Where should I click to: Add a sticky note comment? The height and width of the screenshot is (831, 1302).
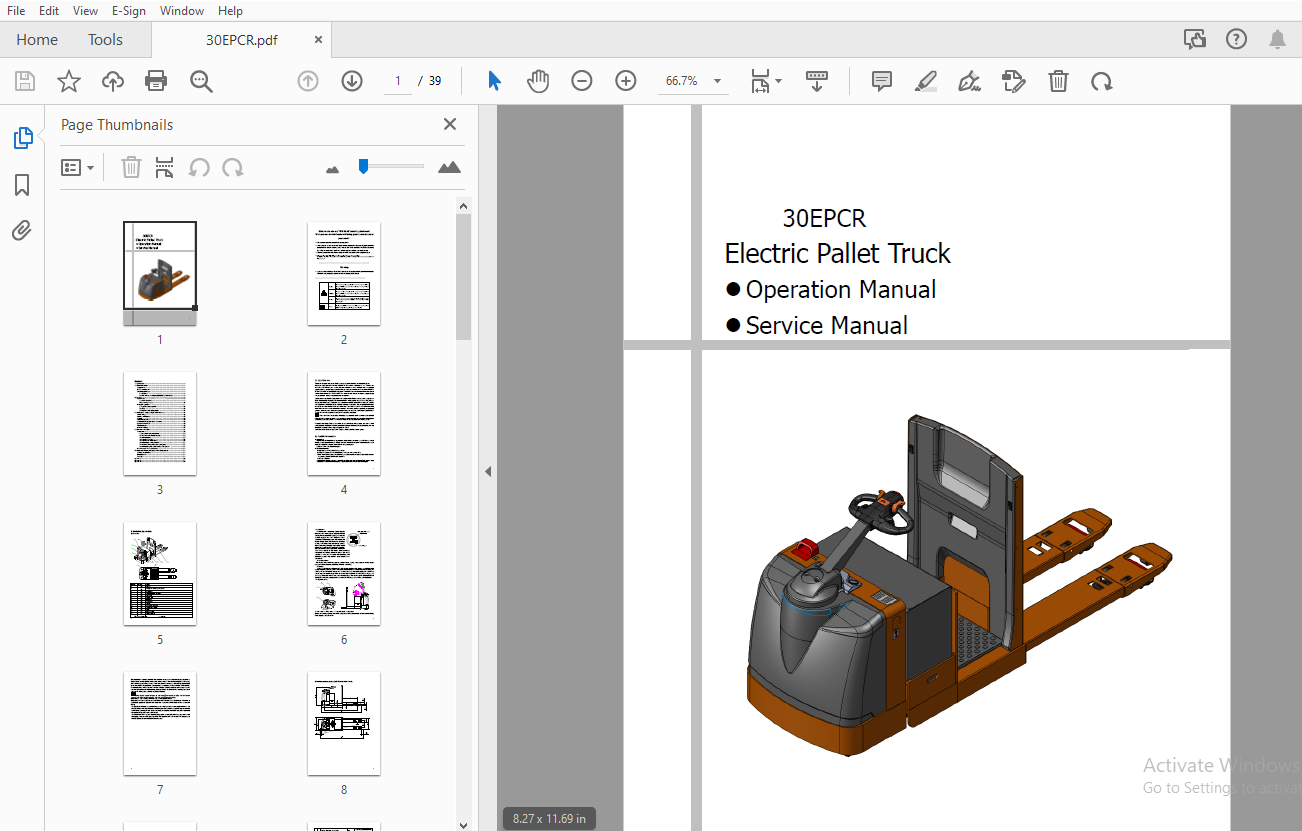(x=882, y=81)
